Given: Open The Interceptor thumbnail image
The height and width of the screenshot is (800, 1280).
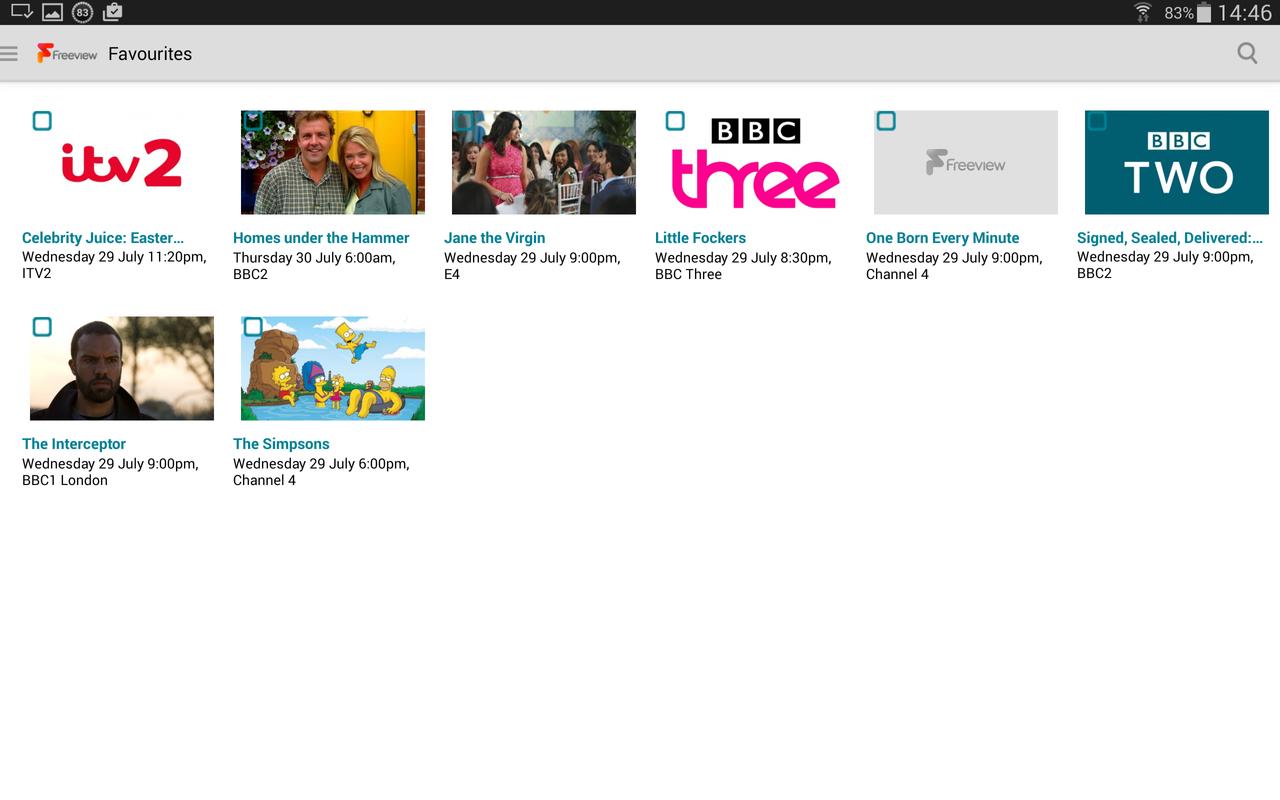Looking at the screenshot, I should tap(122, 368).
